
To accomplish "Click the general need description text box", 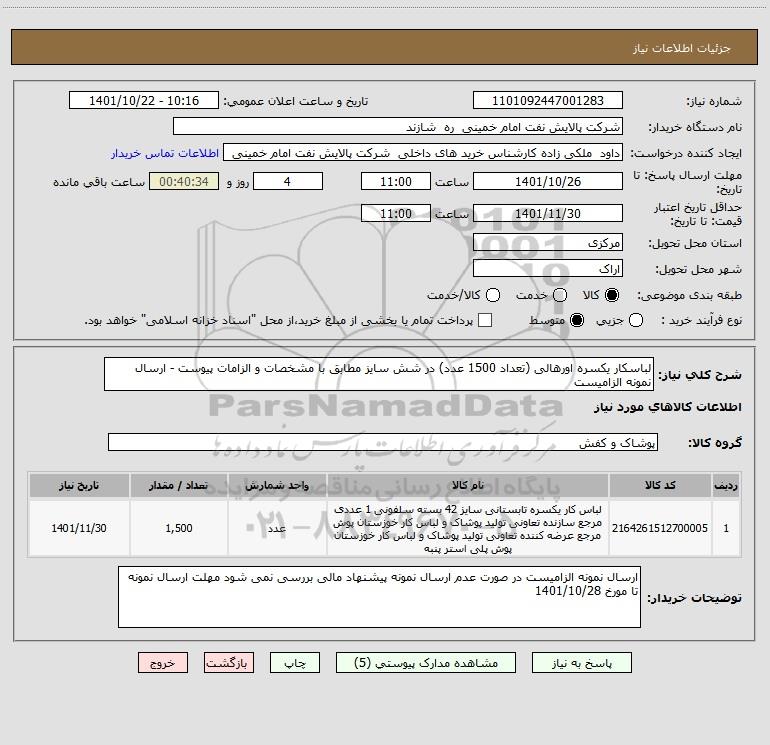I will [379, 375].
